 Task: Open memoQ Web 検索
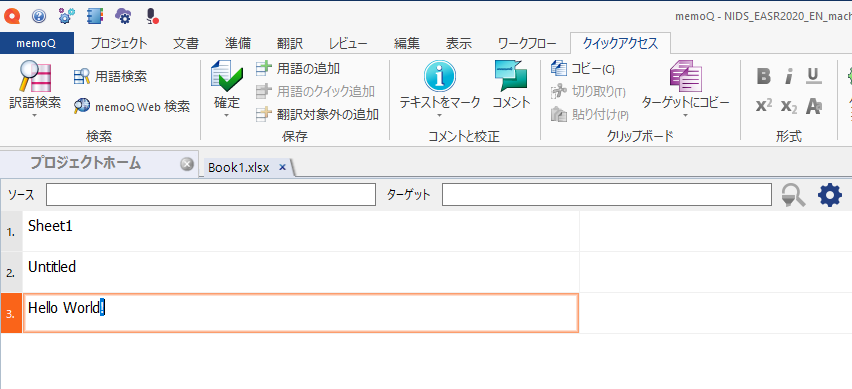click(x=132, y=106)
